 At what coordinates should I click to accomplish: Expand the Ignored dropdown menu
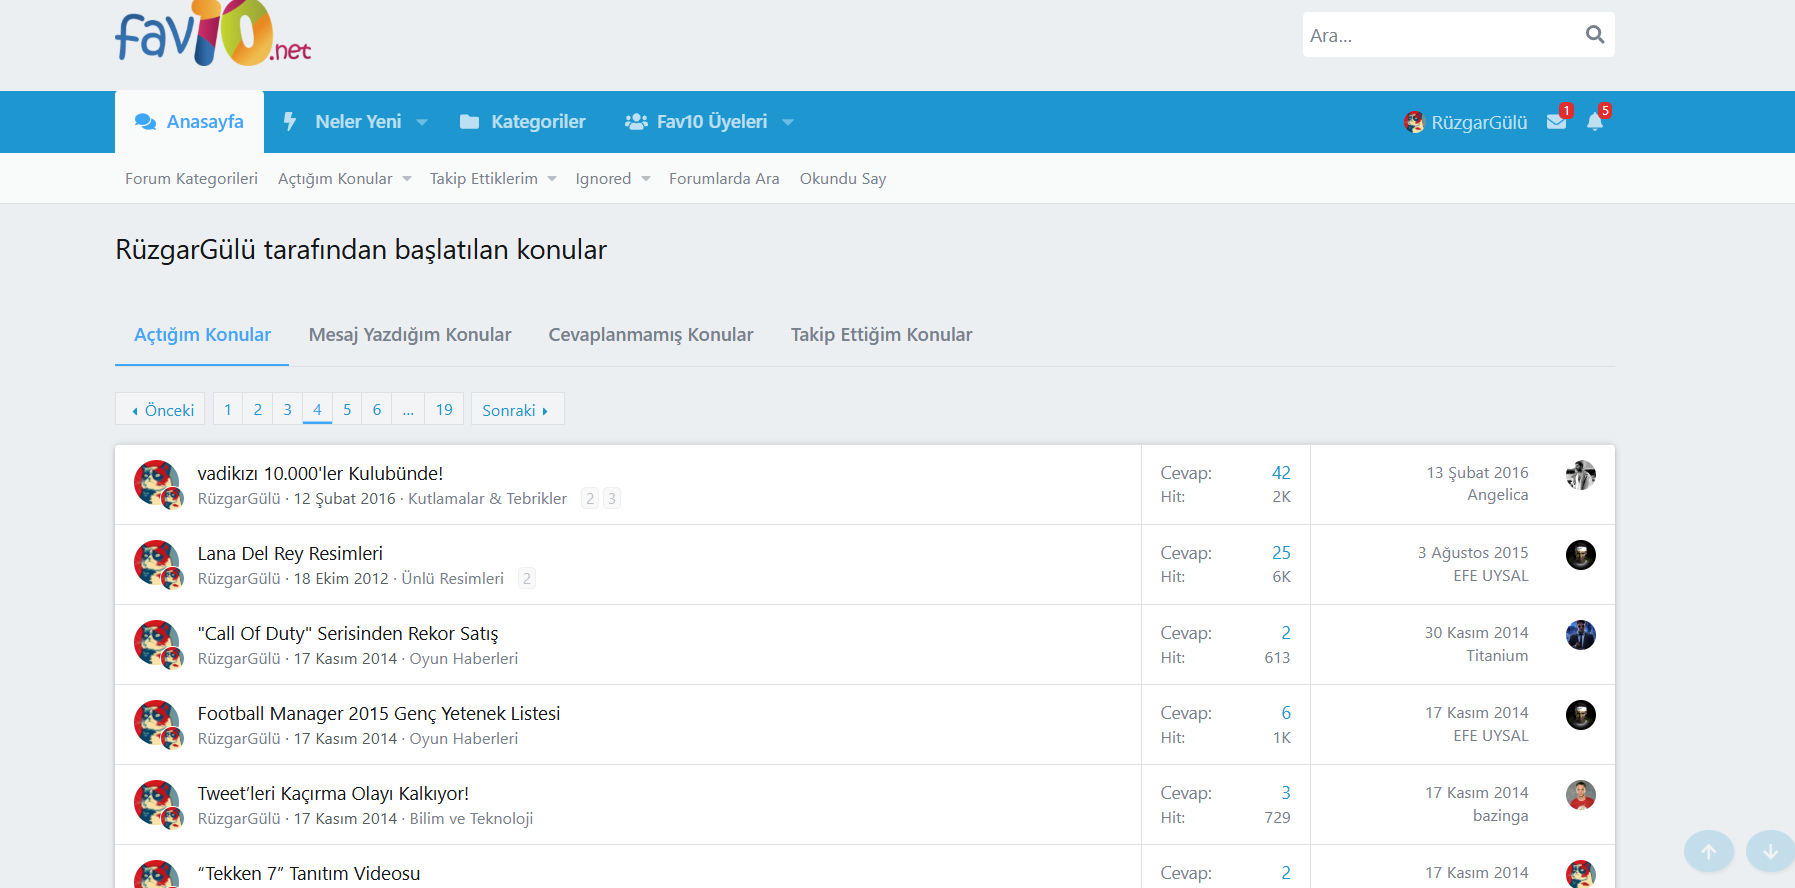[x=645, y=179]
